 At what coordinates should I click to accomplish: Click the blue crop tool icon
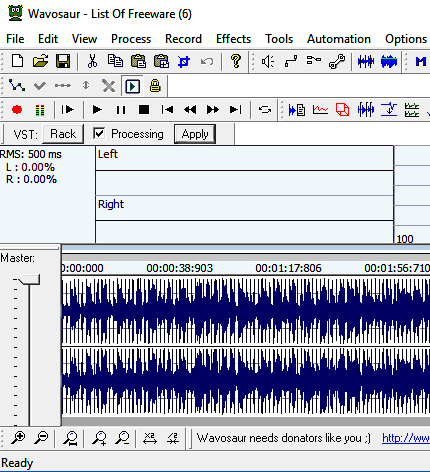coord(184,61)
